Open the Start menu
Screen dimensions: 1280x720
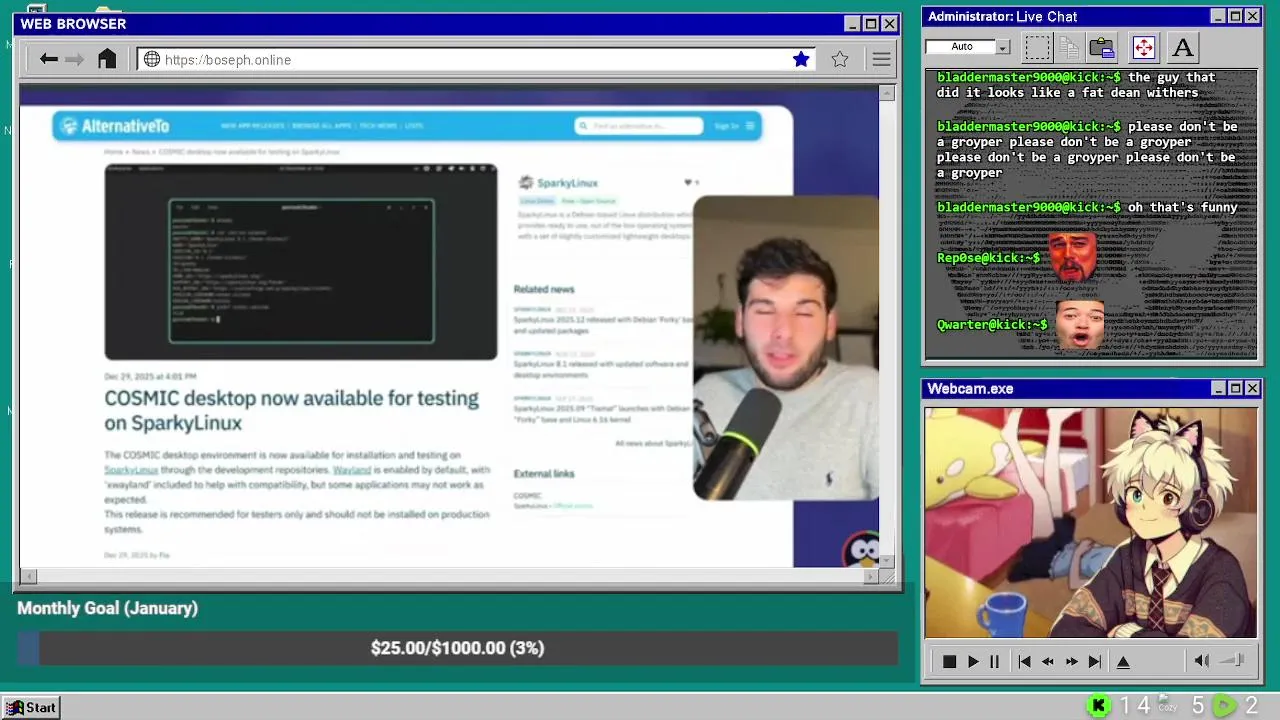(31, 707)
